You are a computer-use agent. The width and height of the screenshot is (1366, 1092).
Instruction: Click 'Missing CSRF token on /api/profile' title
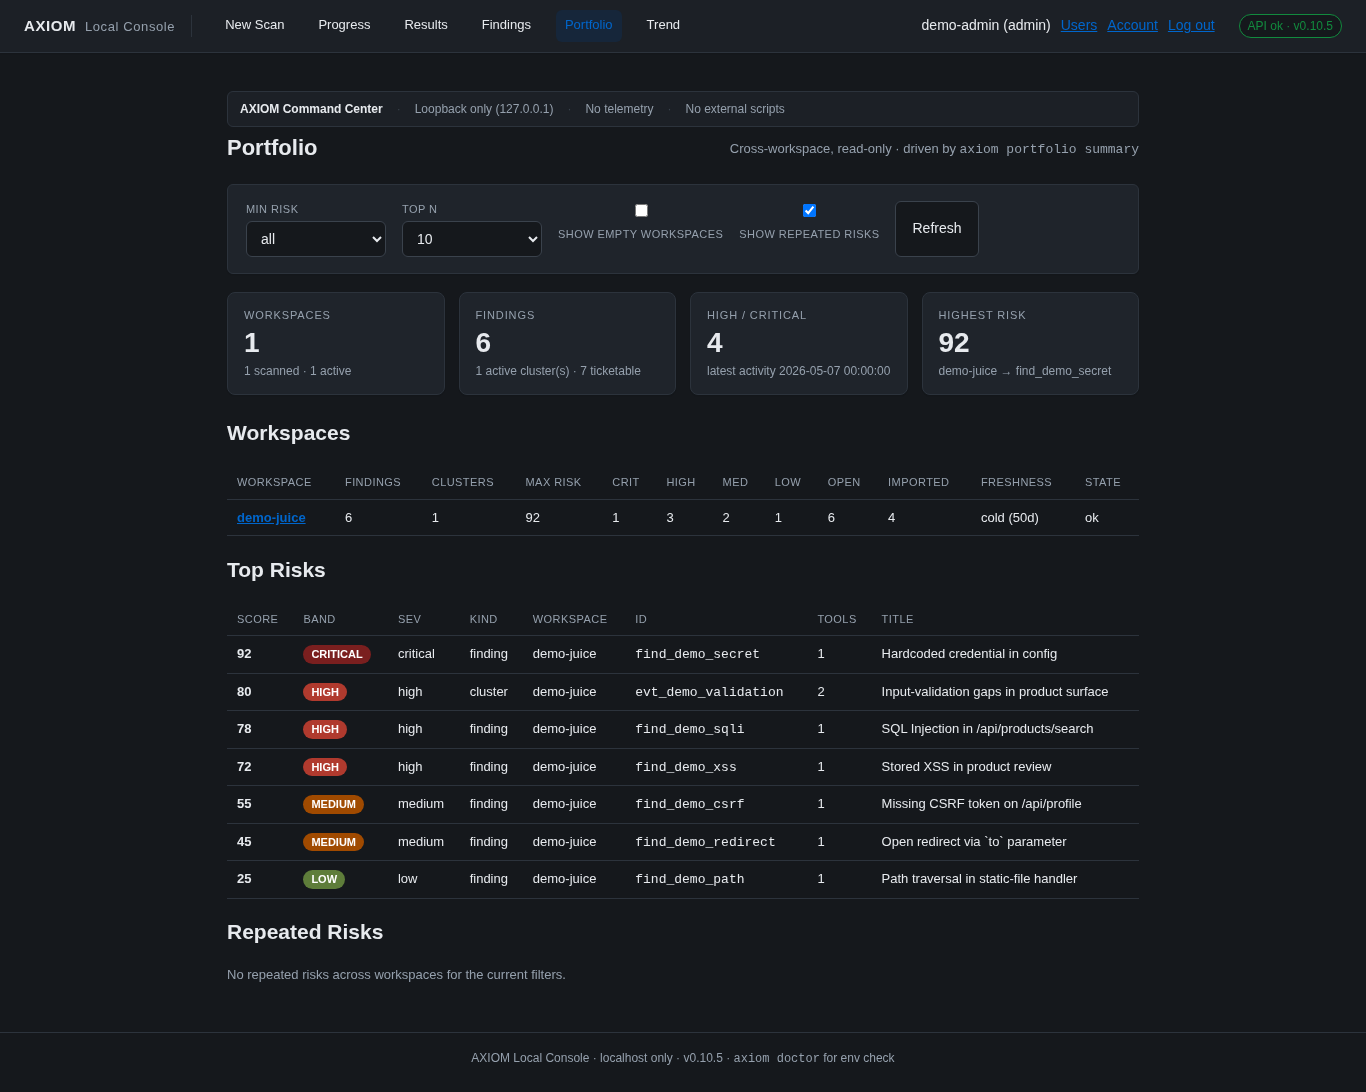click(x=981, y=804)
